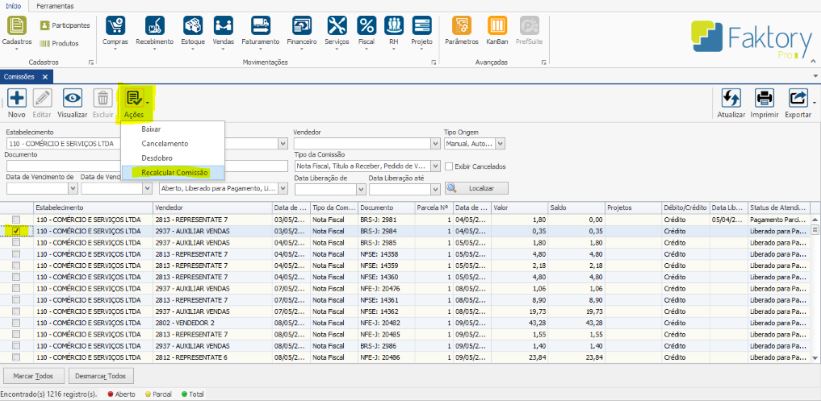Expand the Tipo Origem dropdown
821x401 pixels.
(499, 144)
